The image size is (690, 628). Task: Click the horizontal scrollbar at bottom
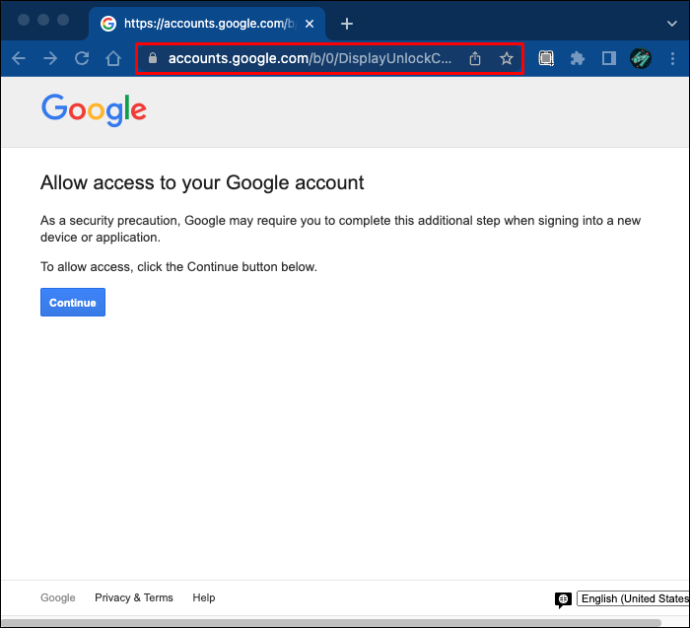pyautogui.click(x=331, y=623)
